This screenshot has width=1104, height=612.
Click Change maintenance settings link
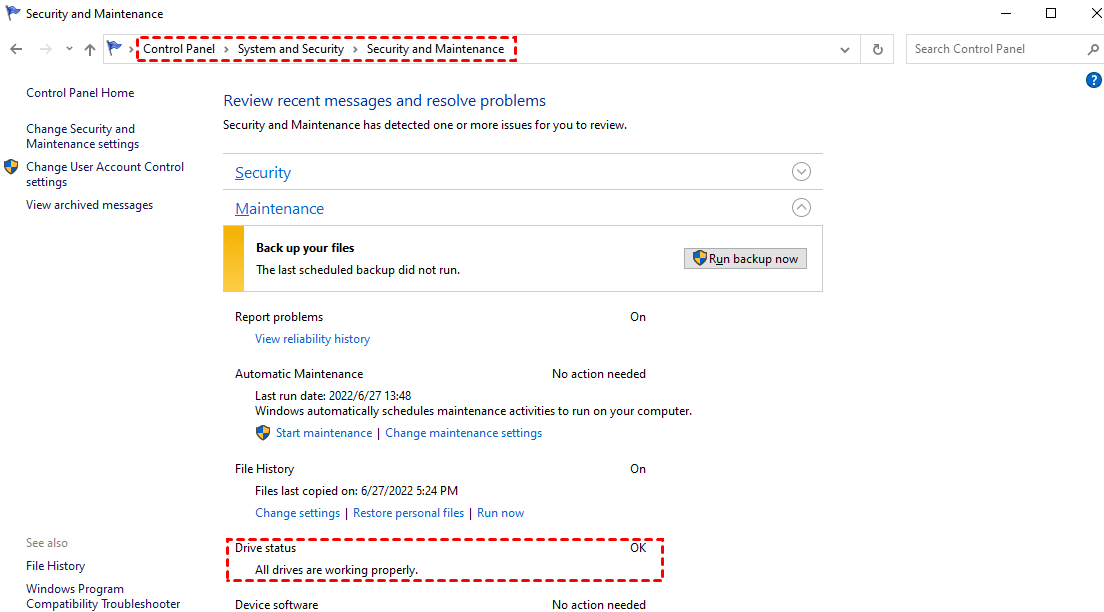click(x=463, y=433)
